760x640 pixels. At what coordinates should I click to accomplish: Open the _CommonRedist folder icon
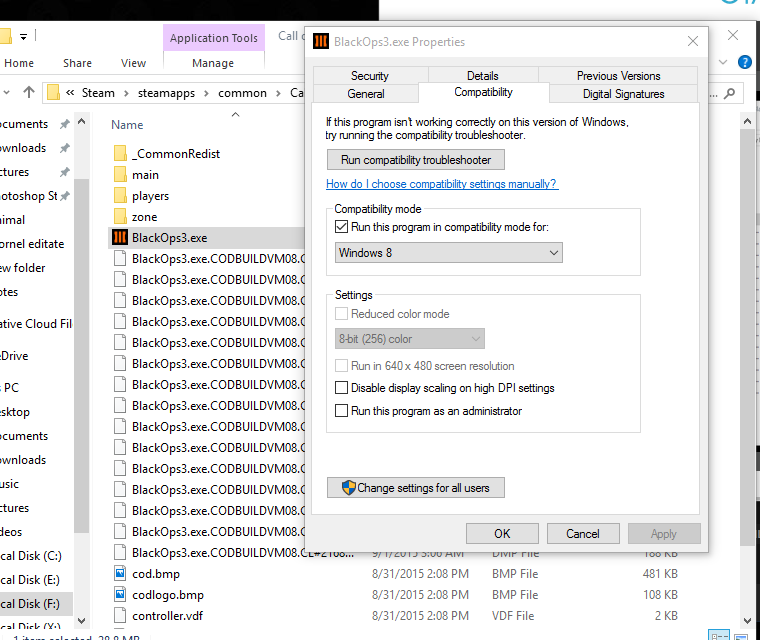click(120, 154)
